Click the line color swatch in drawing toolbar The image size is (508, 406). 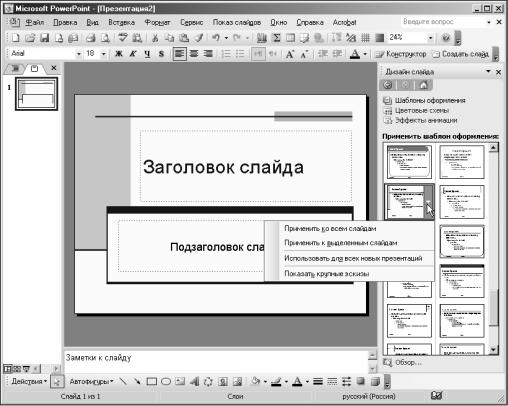pyautogui.click(x=276, y=381)
